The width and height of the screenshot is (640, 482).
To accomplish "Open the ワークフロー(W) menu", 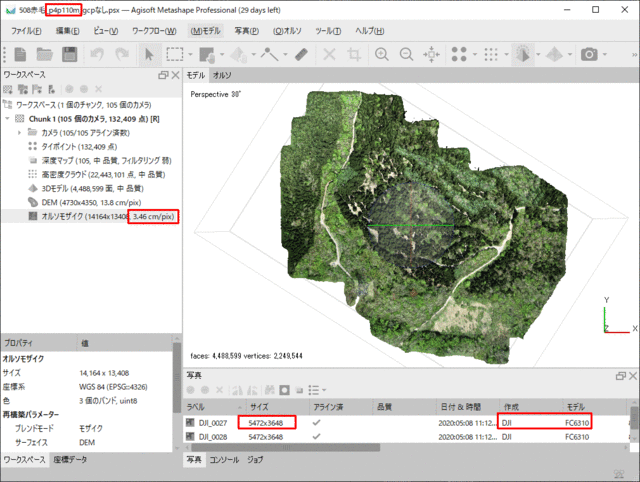I will click(154, 31).
